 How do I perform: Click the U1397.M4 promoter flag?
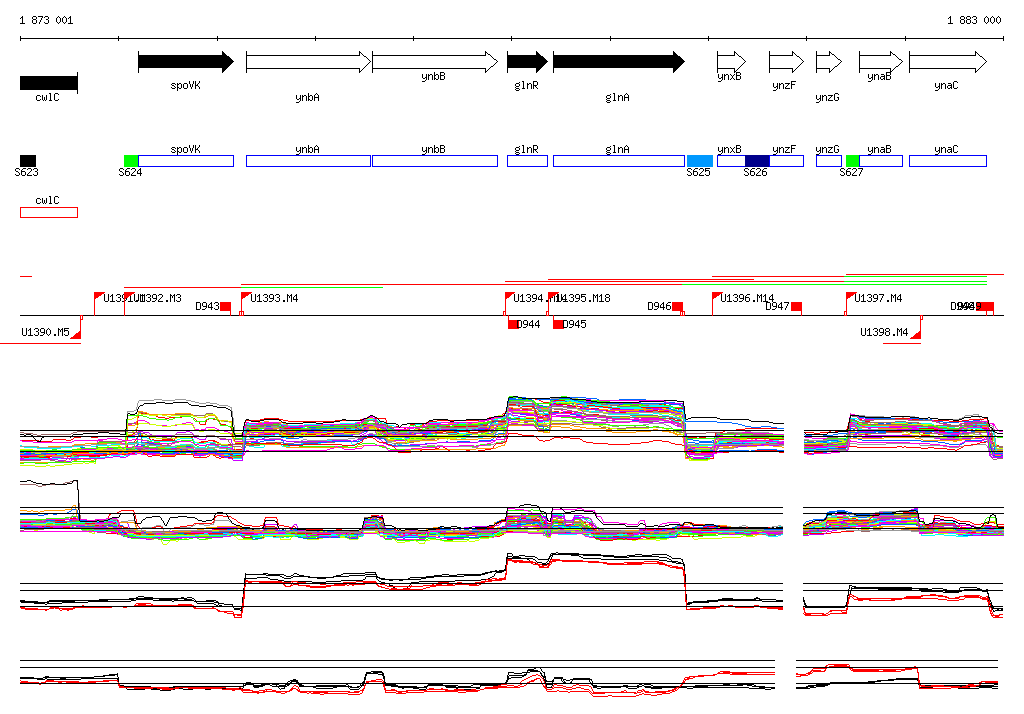click(851, 297)
